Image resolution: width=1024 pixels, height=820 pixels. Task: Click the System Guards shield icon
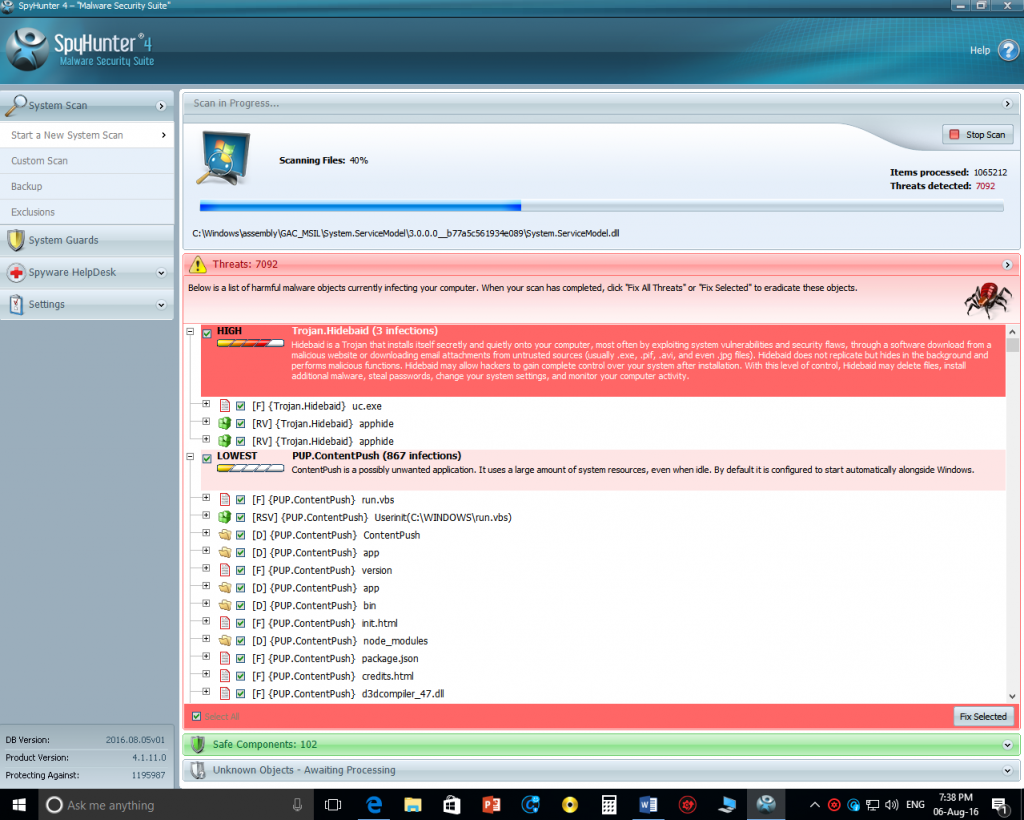16,240
